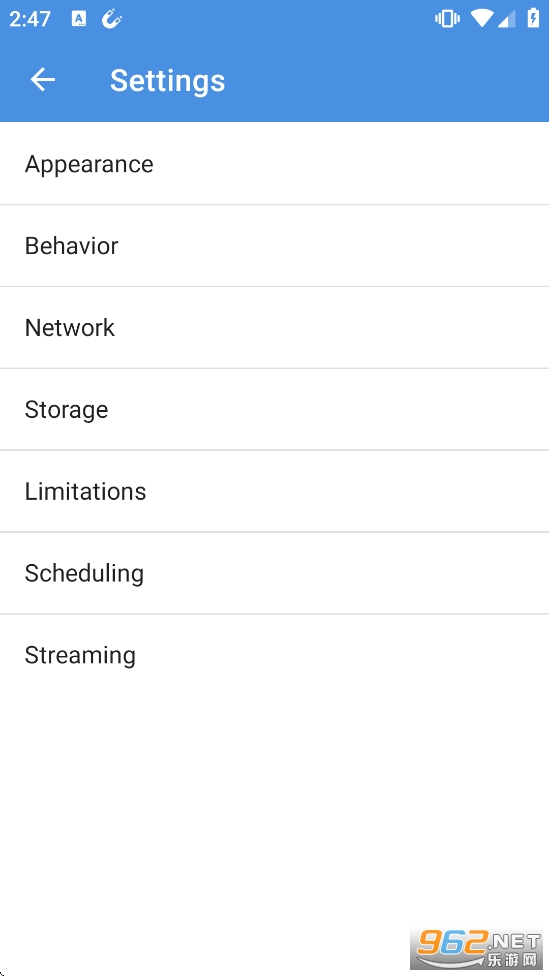The height and width of the screenshot is (976, 549).
Task: Click blank white area below Streaming
Action: pos(274,809)
